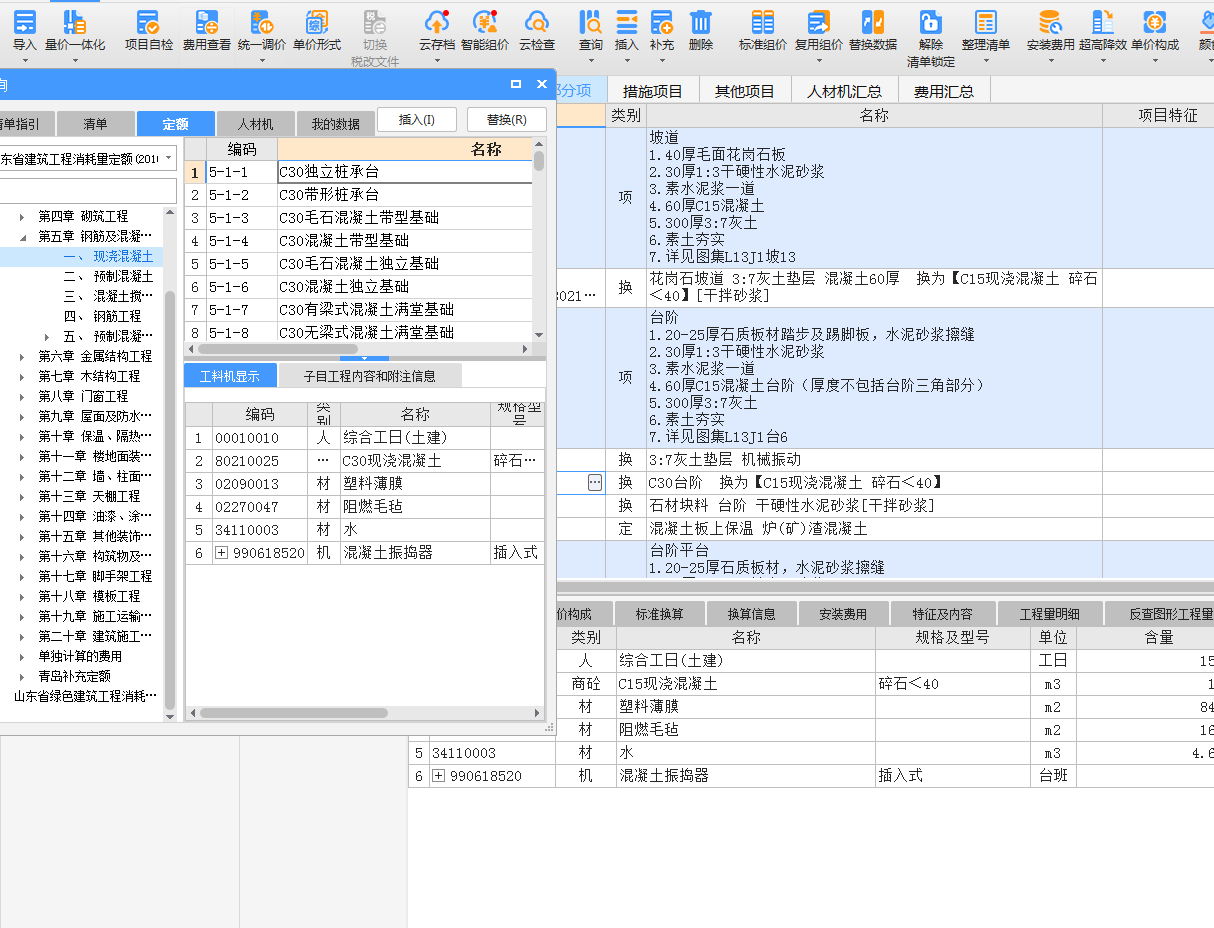1214x928 pixels.
Task: Open the 费用汇总 tab
Action: 944,90
